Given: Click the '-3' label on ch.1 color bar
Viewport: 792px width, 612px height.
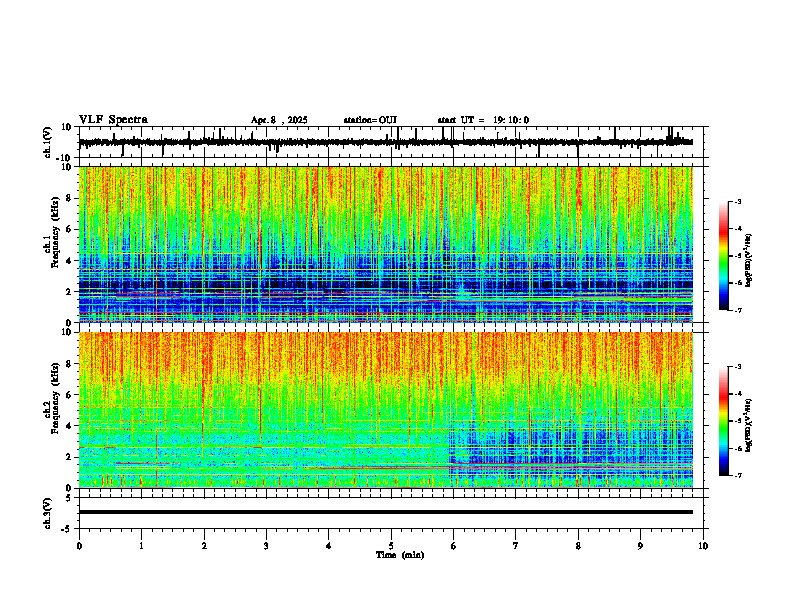Looking at the screenshot, I should [737, 201].
